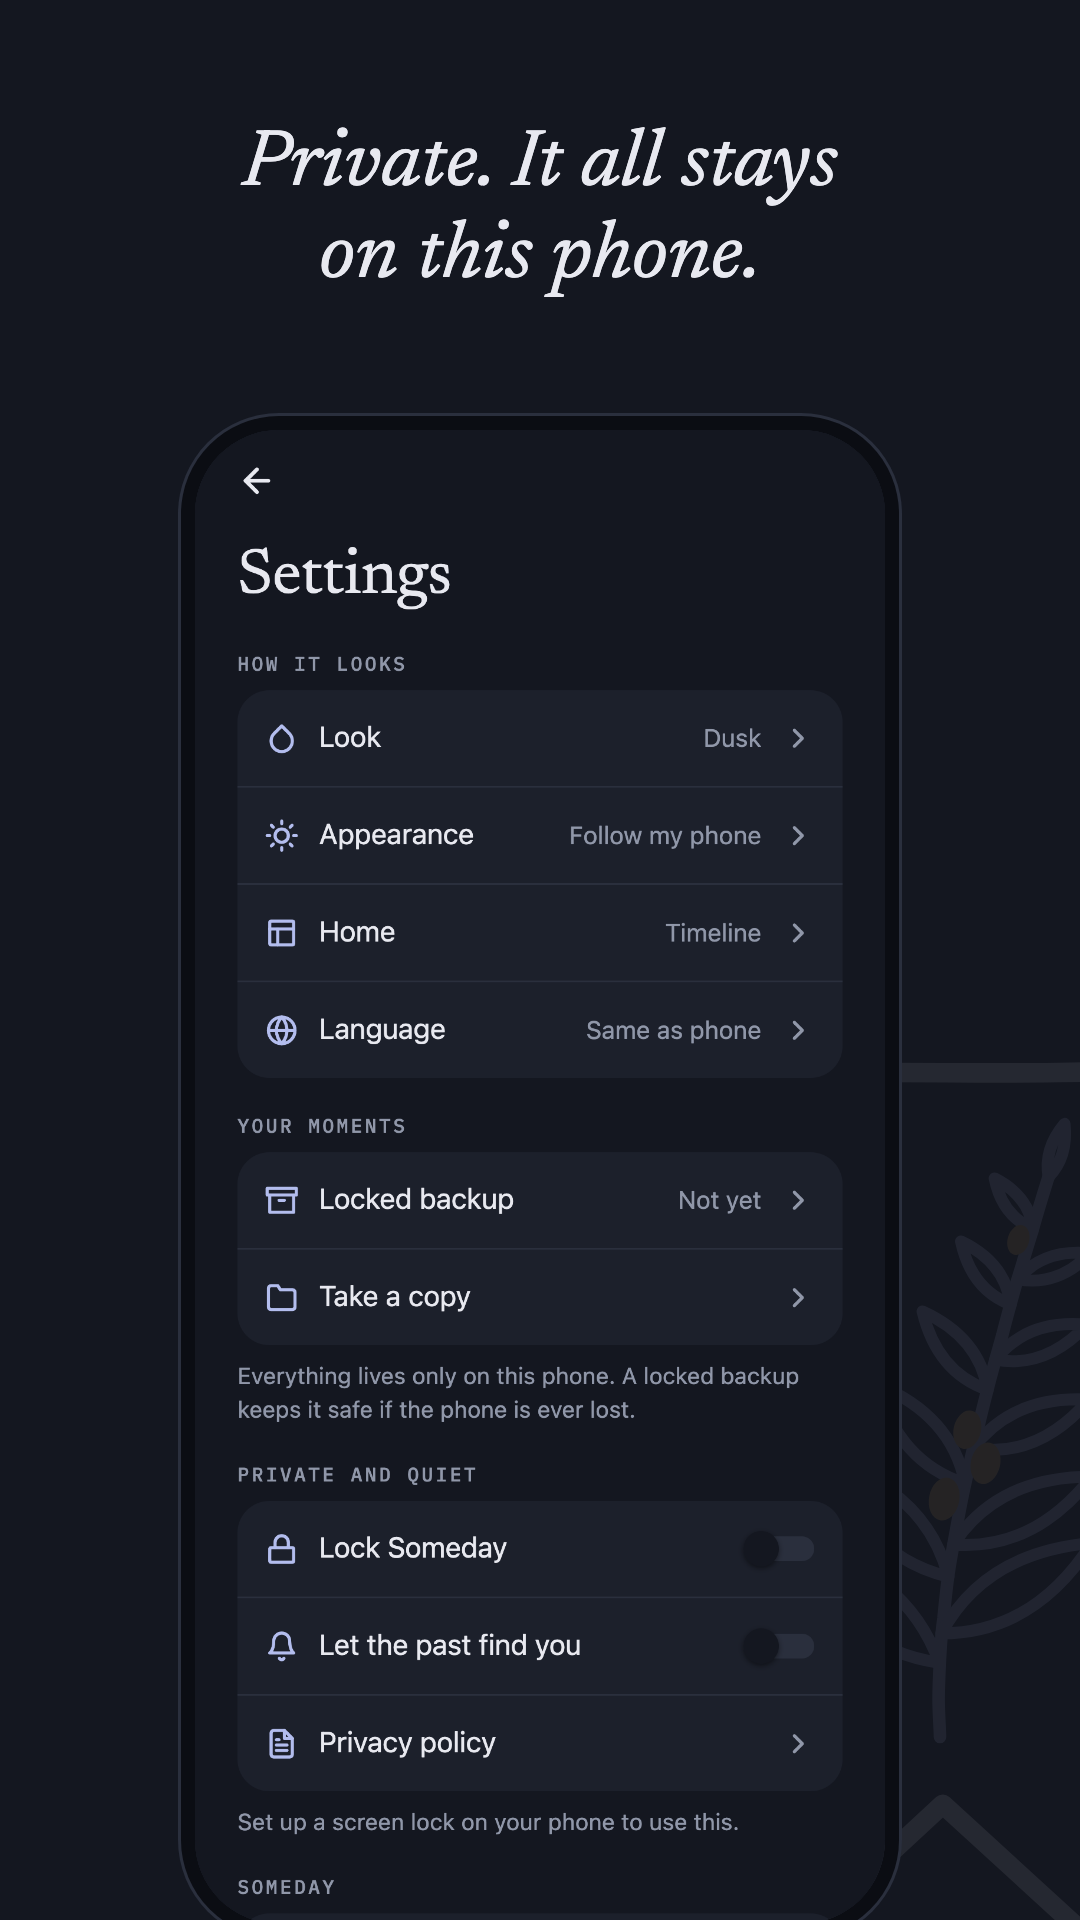
Task: Open Appearance chevron after Follow my phone
Action: click(798, 835)
